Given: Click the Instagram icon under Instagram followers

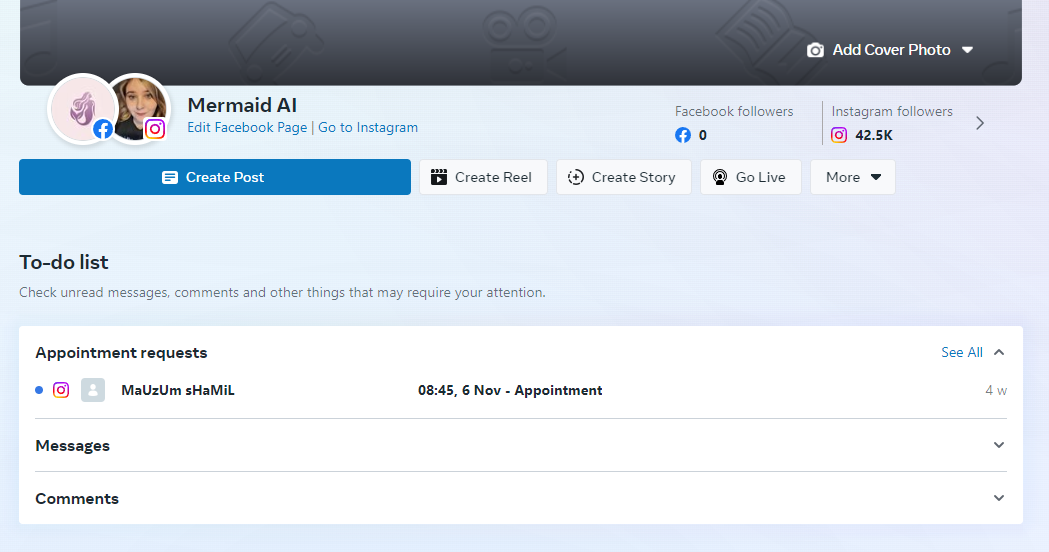Looking at the screenshot, I should (839, 135).
